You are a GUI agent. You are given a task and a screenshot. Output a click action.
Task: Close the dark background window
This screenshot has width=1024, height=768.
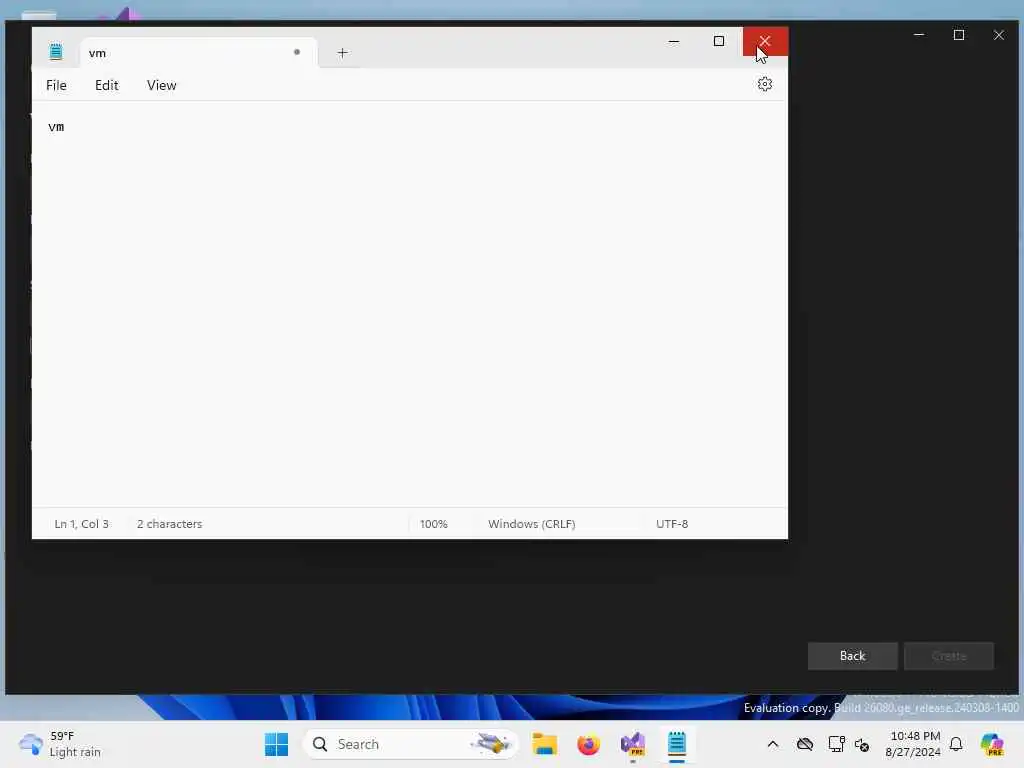[999, 35]
